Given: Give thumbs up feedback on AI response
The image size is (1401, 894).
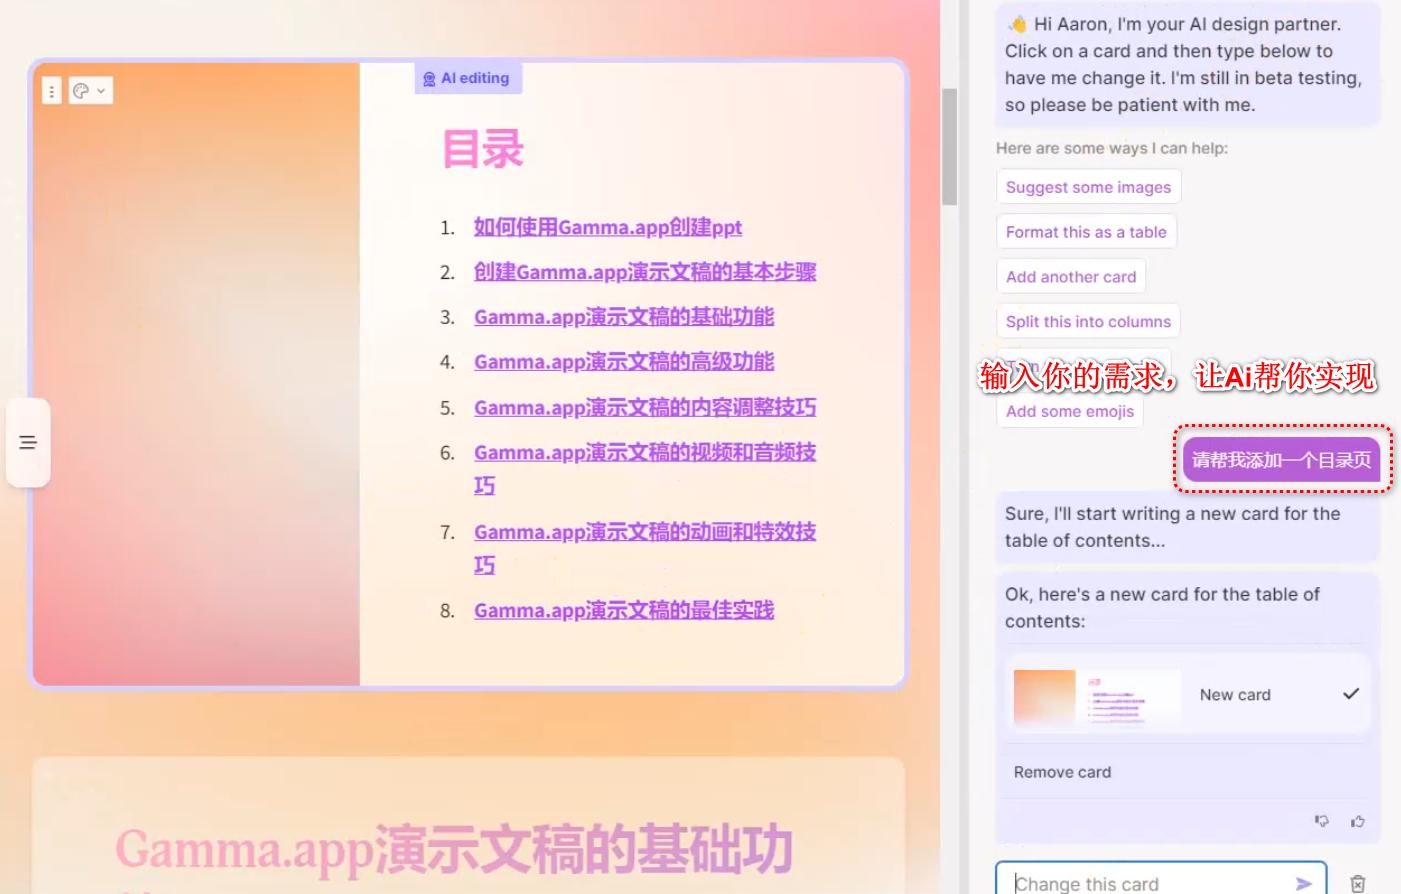Looking at the screenshot, I should [1357, 820].
